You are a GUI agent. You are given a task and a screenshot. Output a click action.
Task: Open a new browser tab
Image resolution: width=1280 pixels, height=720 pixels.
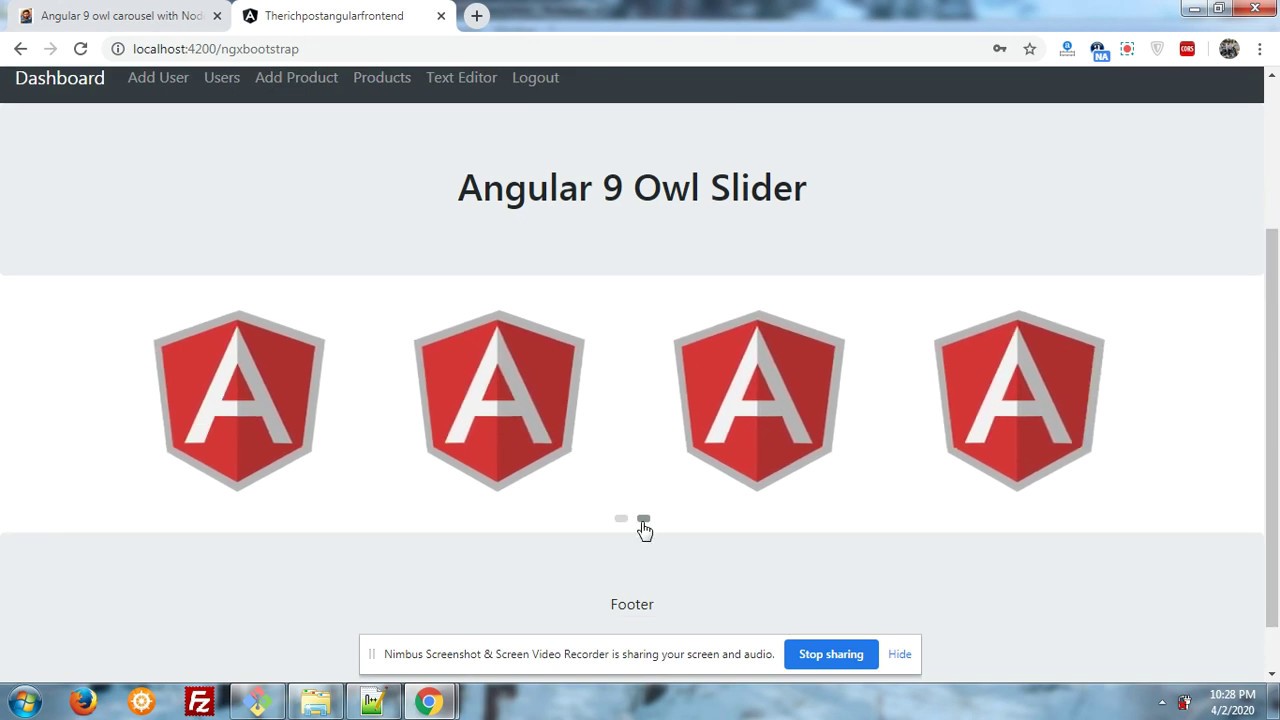[477, 16]
